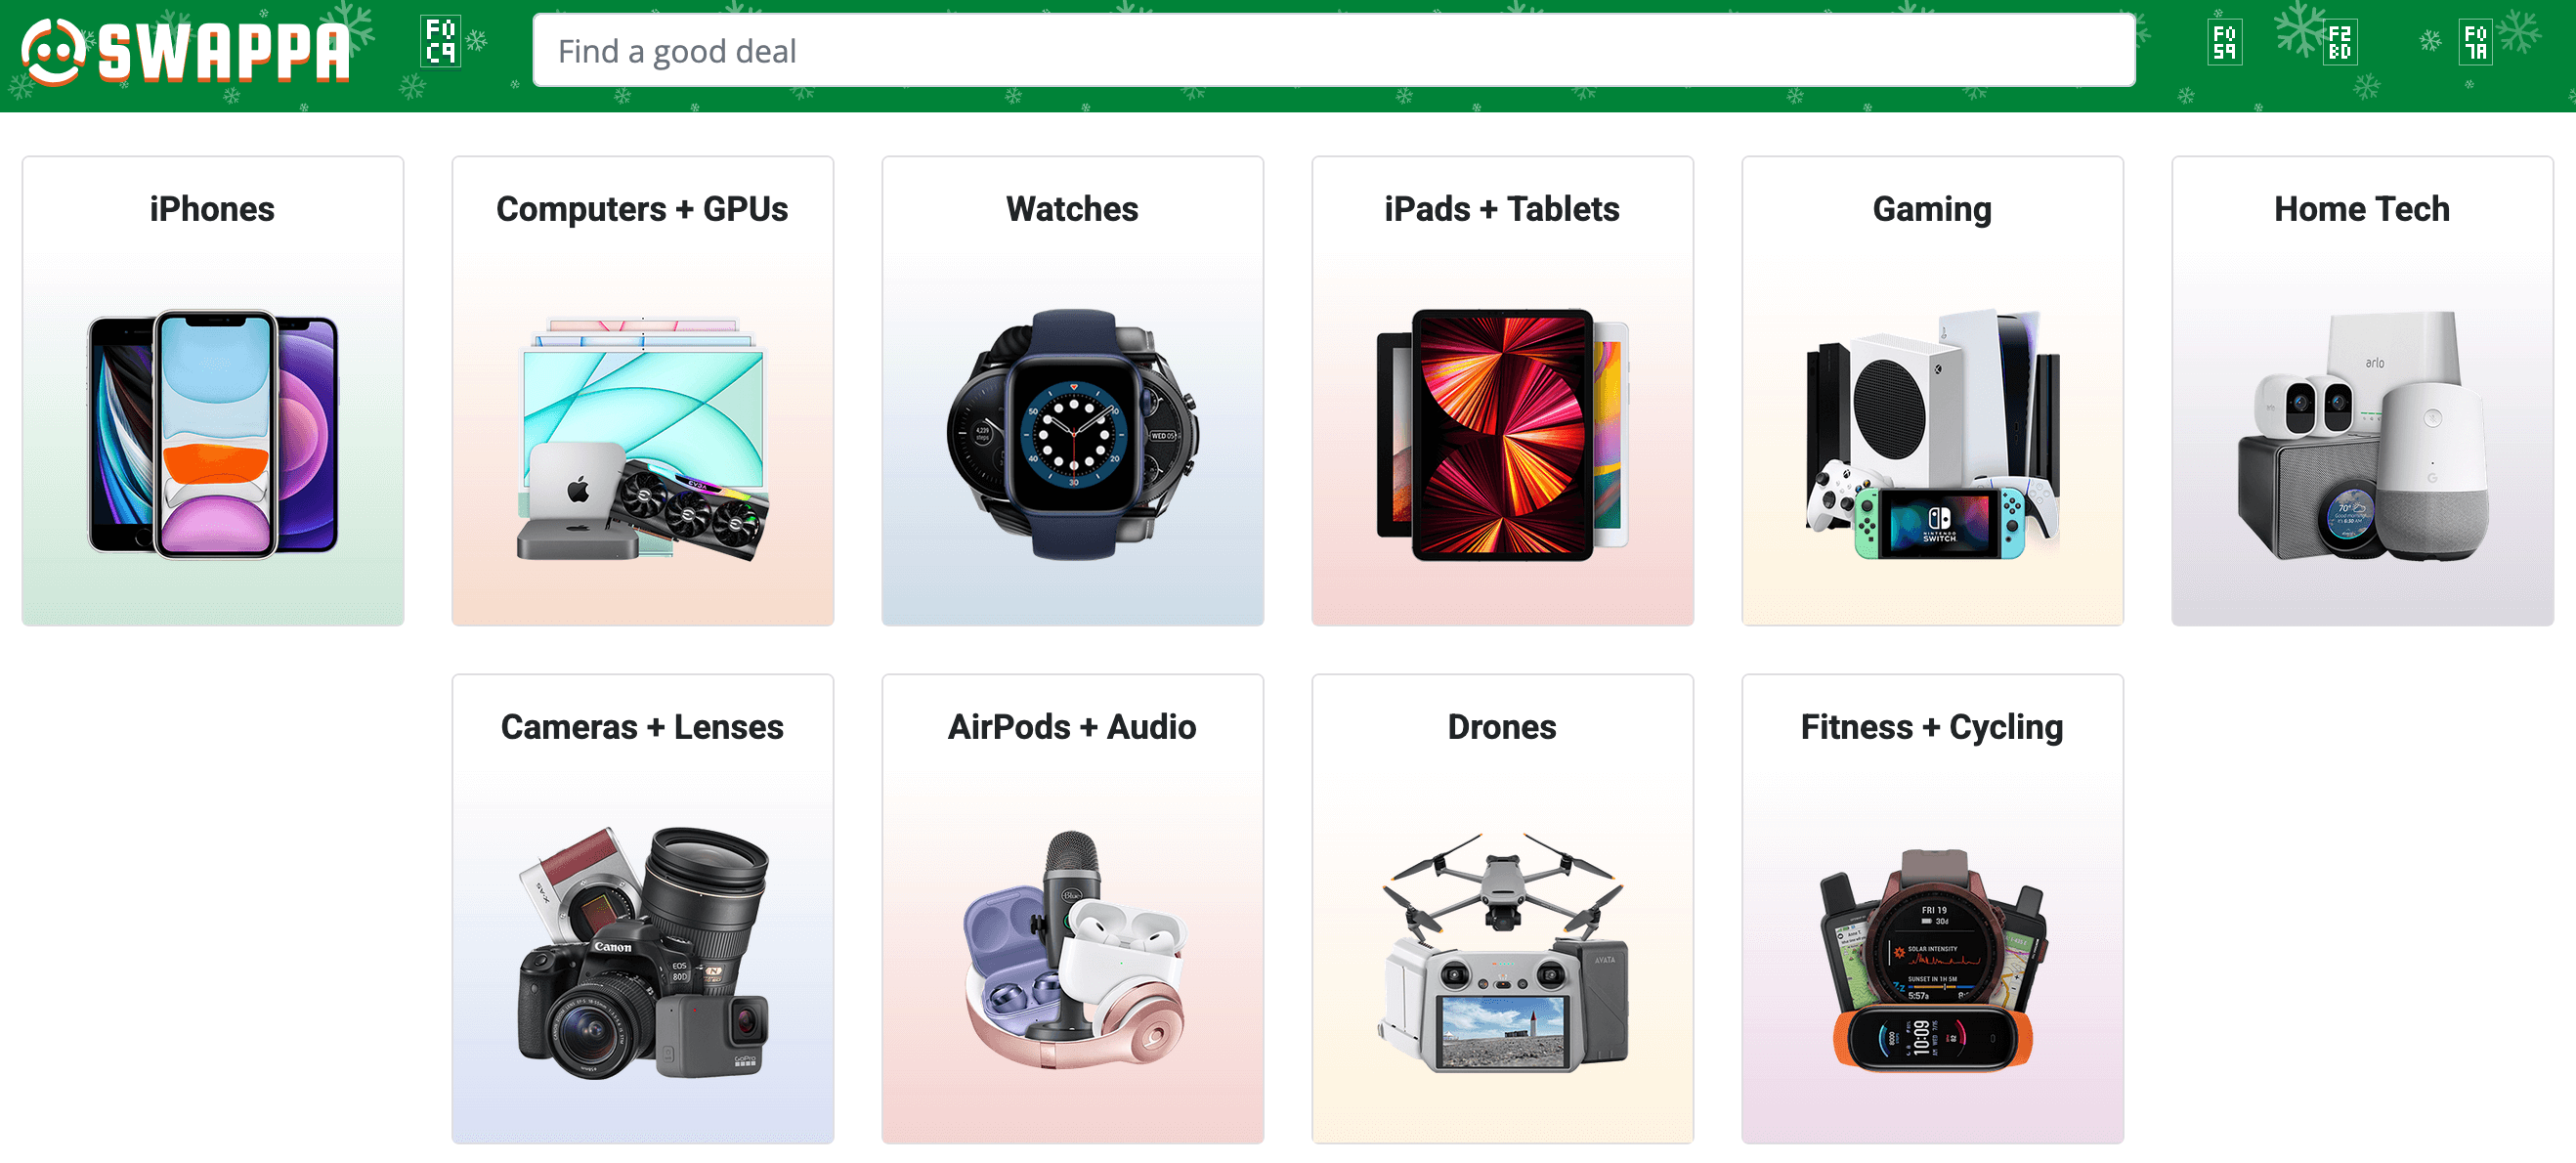Click the game consoles image
This screenshot has height=1163, width=2576.
tap(1932, 434)
